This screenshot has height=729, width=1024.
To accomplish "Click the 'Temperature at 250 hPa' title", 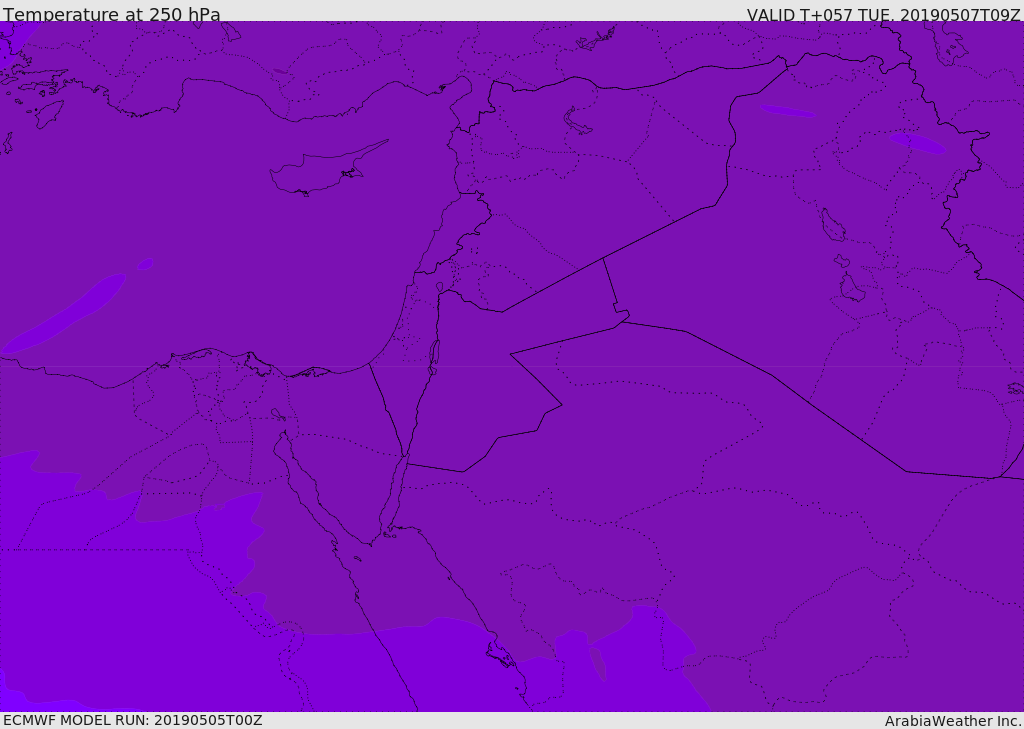I will point(112,14).
